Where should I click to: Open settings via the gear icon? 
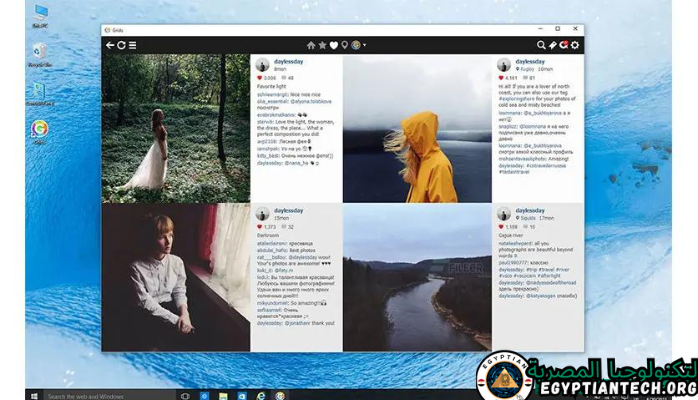click(575, 45)
